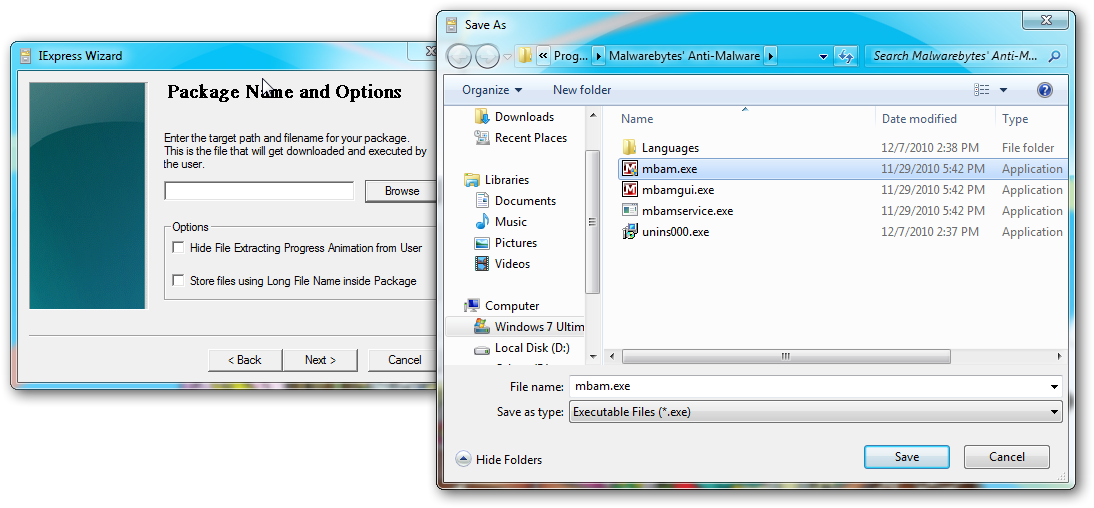Enable Hide File Extracting Progress Animation checkbox
Viewport: 1094px width, 508px height.
pyautogui.click(x=179, y=248)
